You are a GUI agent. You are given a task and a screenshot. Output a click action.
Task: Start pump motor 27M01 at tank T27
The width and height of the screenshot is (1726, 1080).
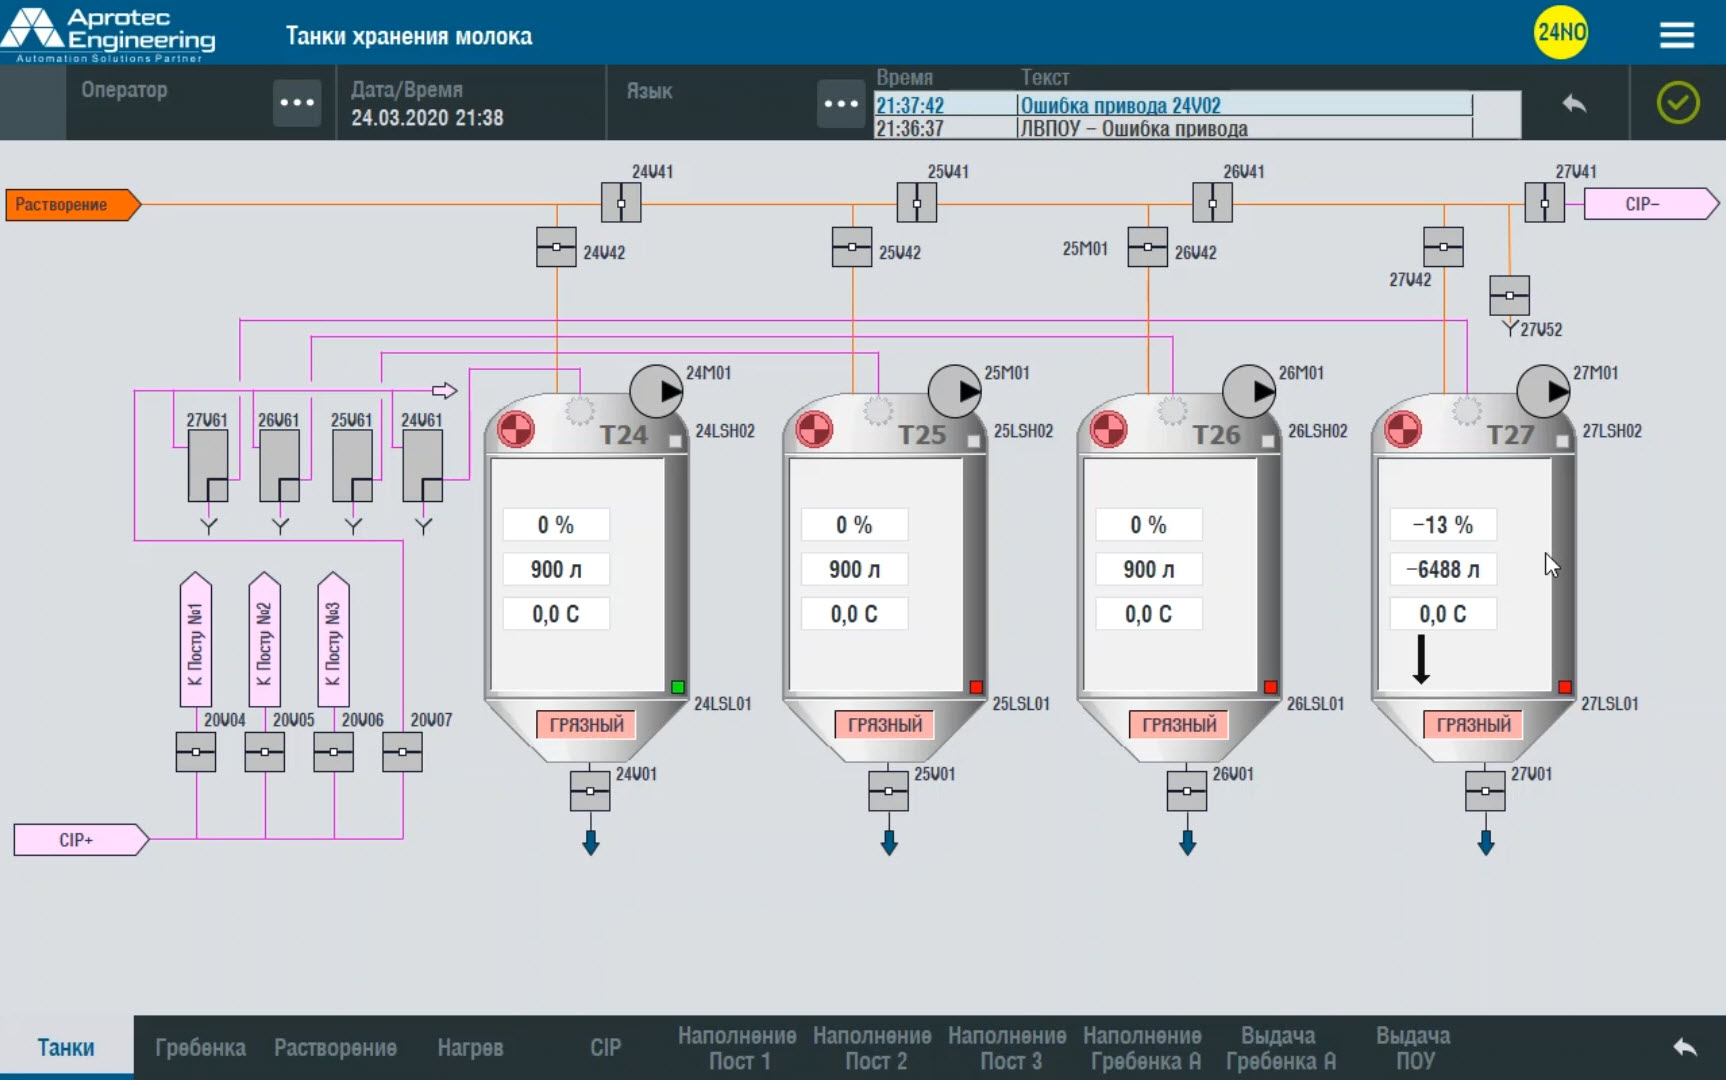click(1543, 390)
